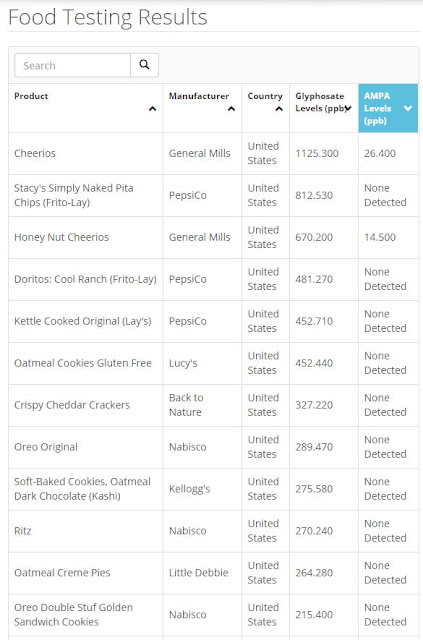Select the Product column header label
Image resolution: width=423 pixels, height=640 pixels.
click(31, 96)
